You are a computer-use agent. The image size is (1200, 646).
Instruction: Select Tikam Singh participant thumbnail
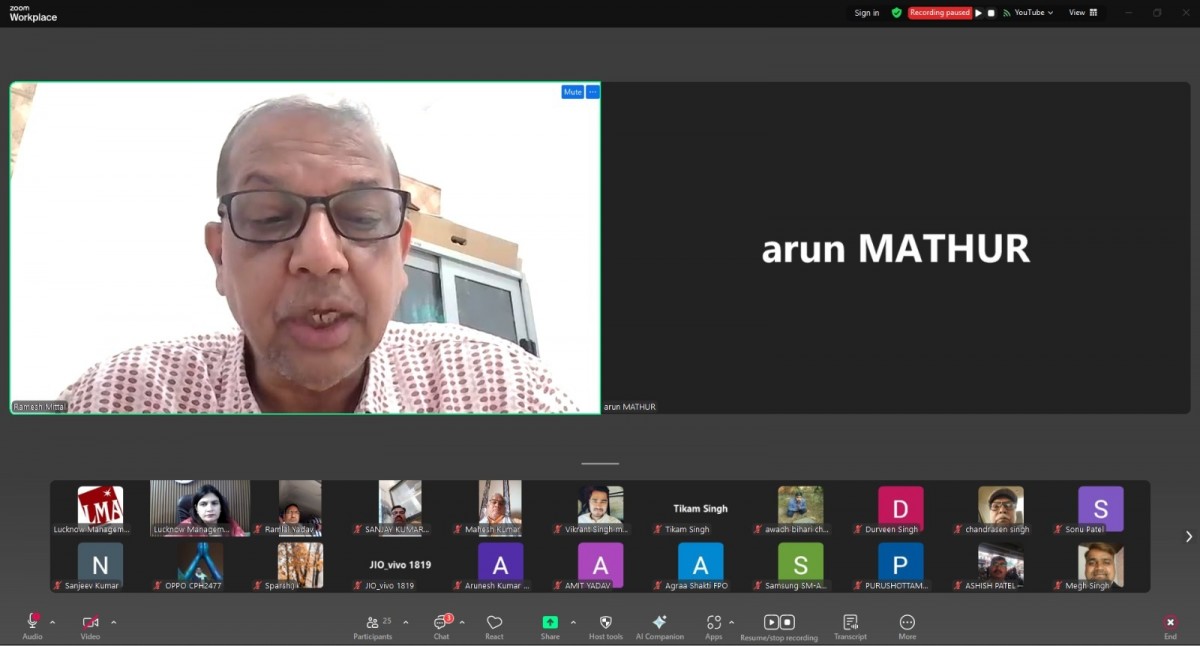[700, 510]
